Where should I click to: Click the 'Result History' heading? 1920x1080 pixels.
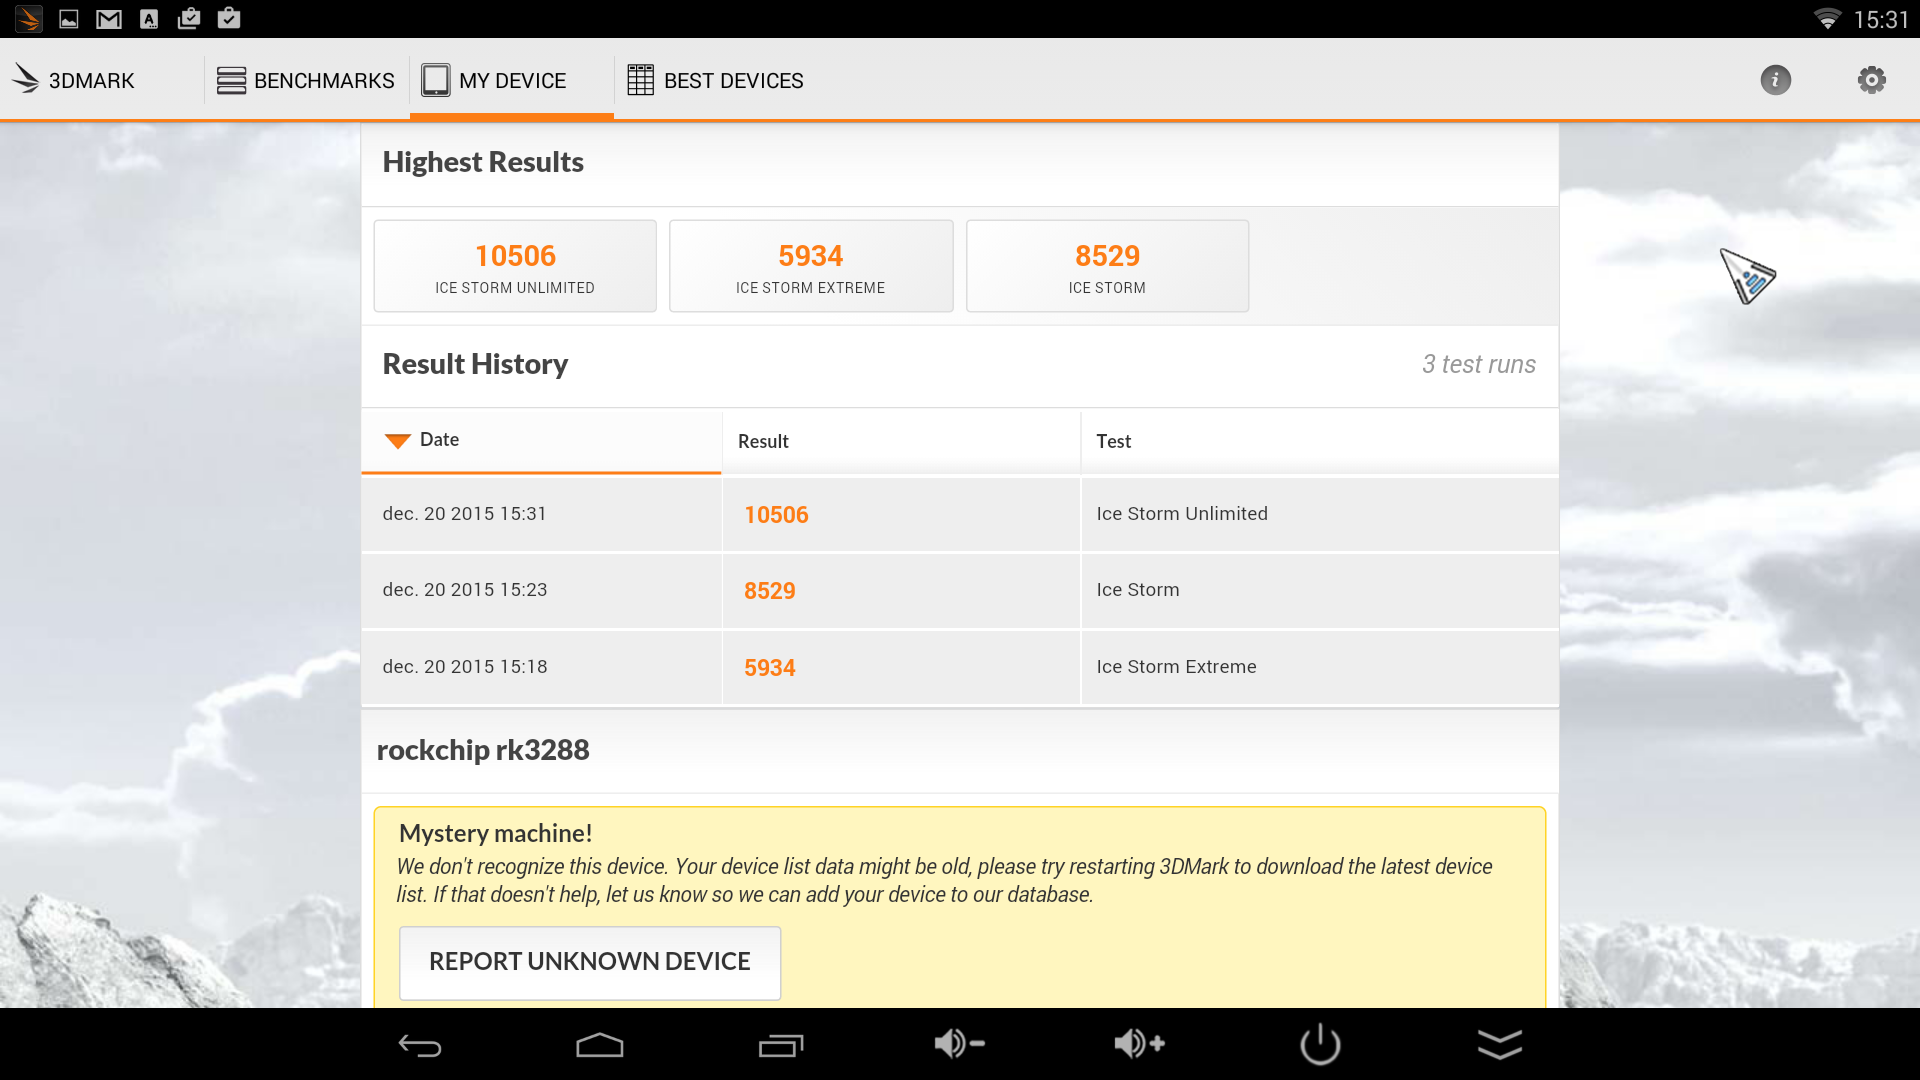tap(475, 364)
